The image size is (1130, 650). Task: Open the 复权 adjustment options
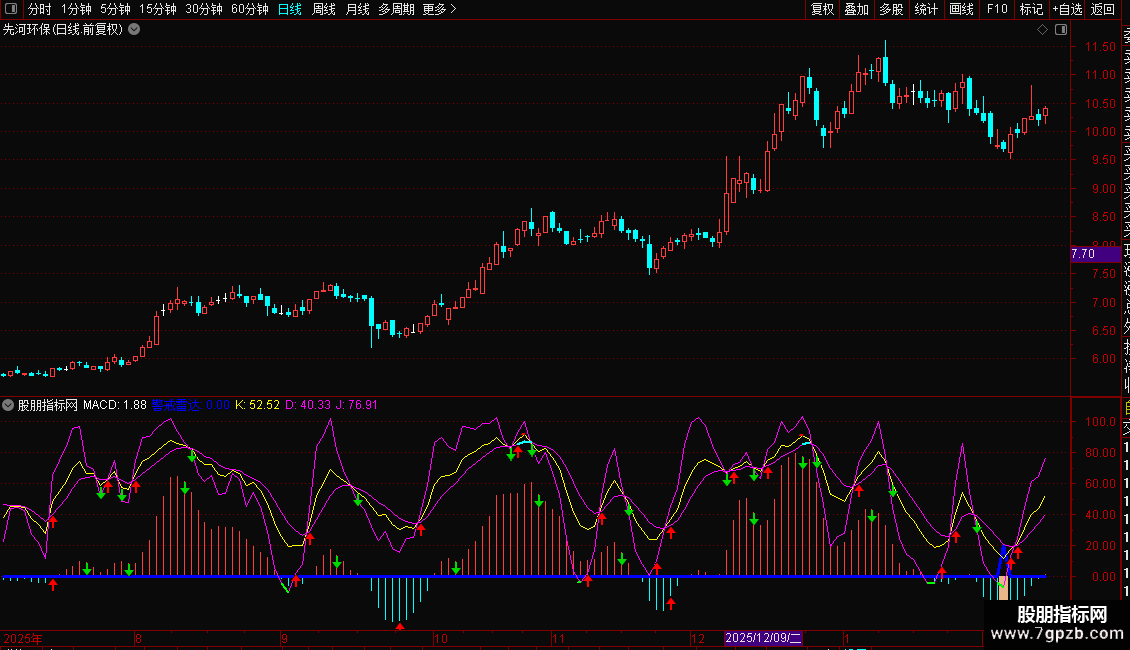click(822, 9)
